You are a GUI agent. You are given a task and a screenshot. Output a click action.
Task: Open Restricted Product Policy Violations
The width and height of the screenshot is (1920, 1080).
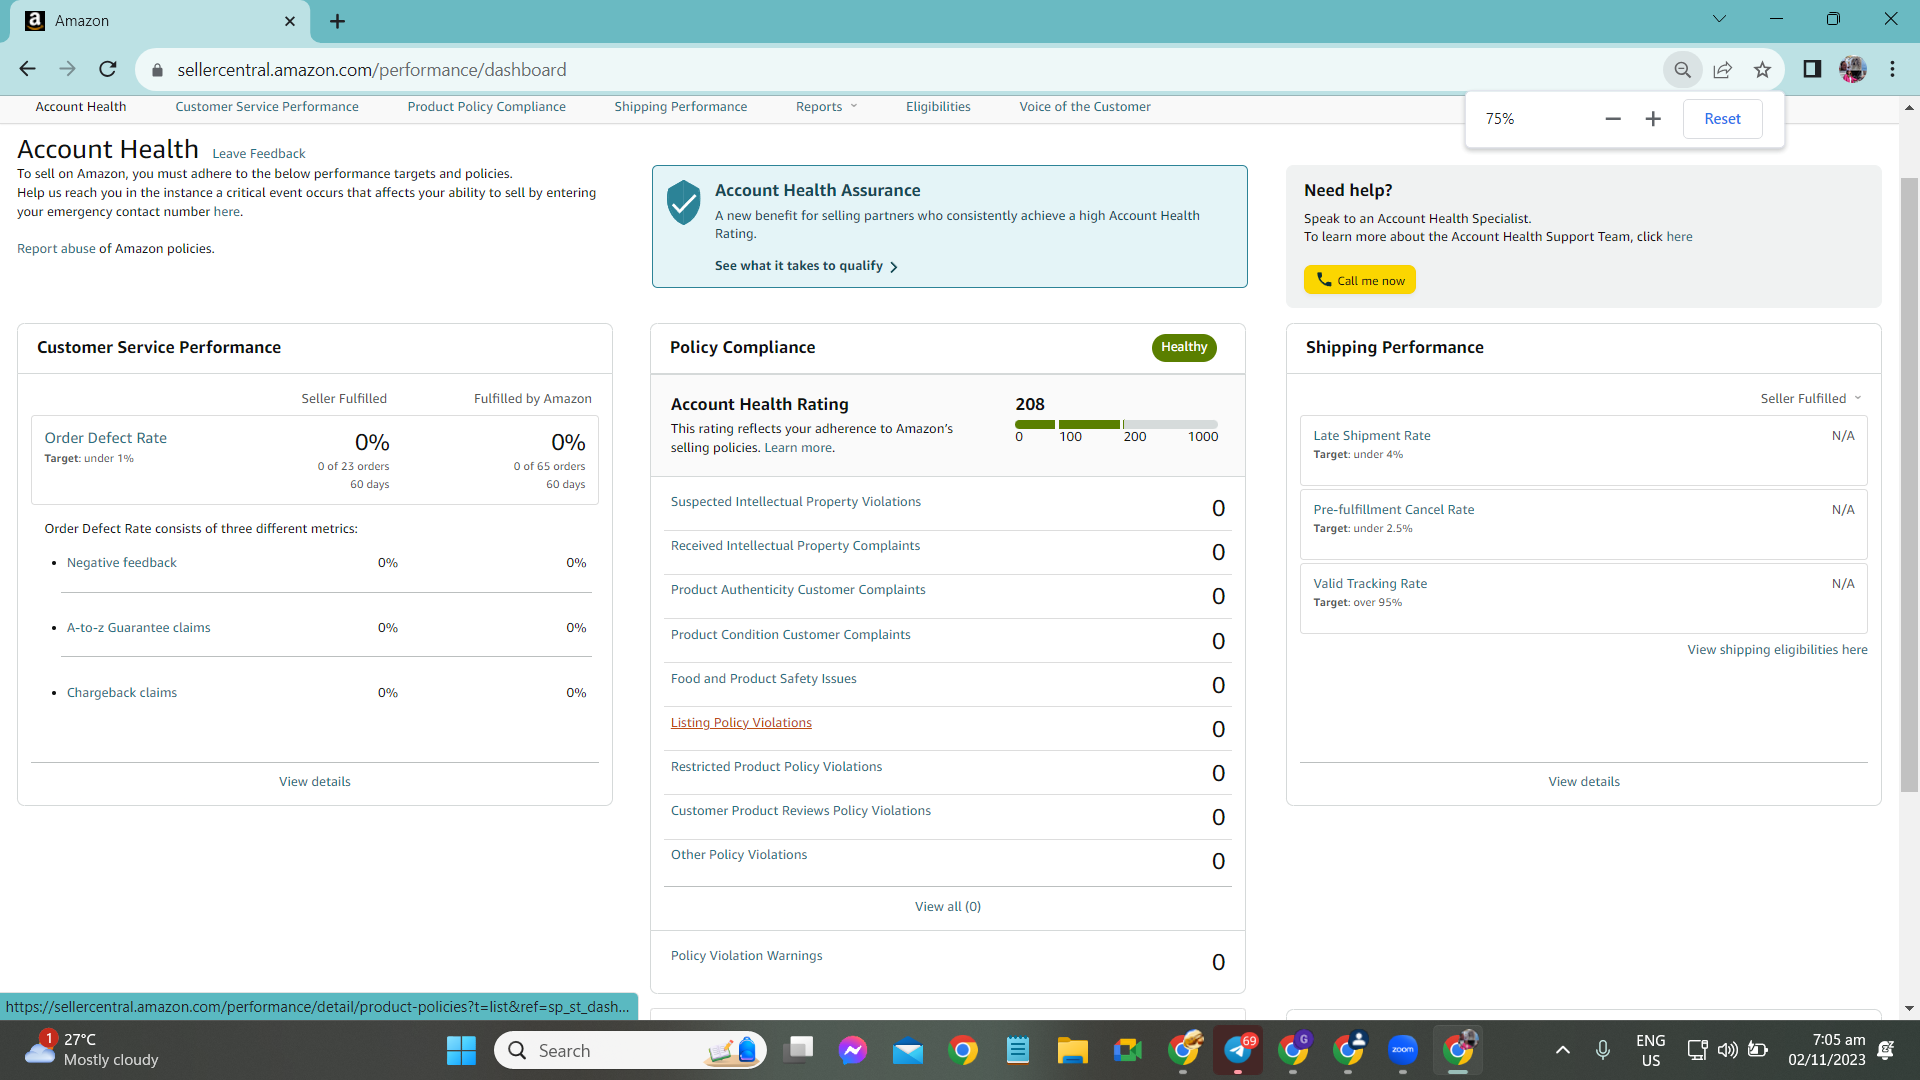click(x=777, y=767)
